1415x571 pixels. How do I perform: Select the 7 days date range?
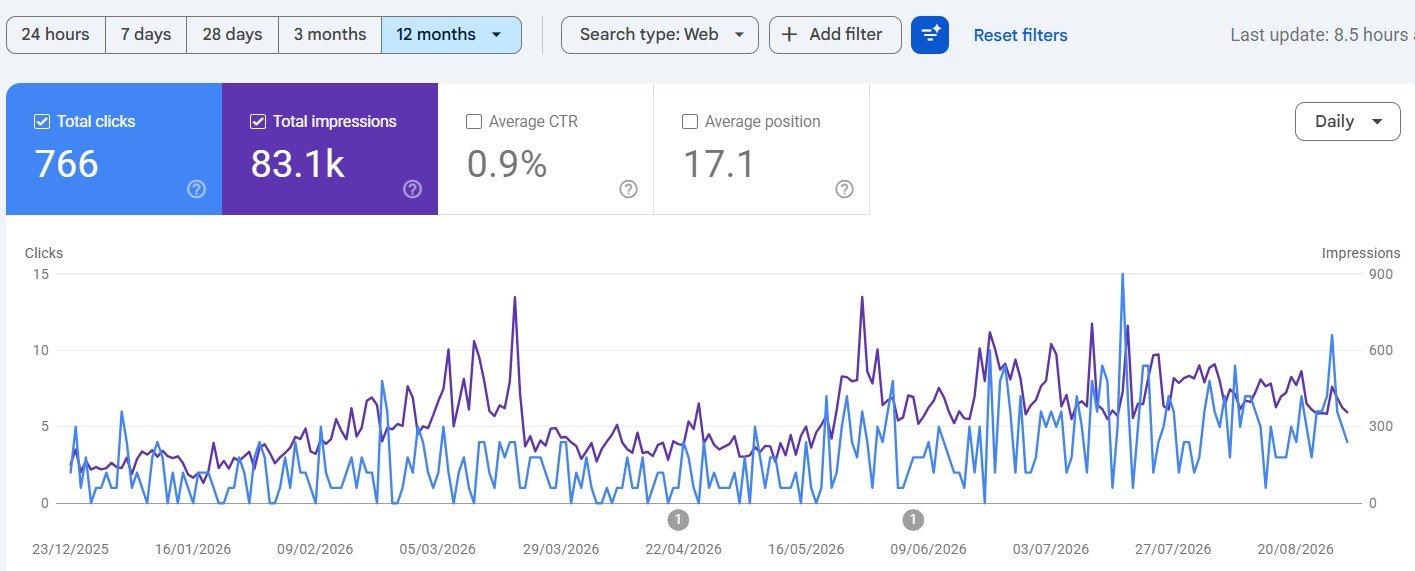pyautogui.click(x=146, y=35)
